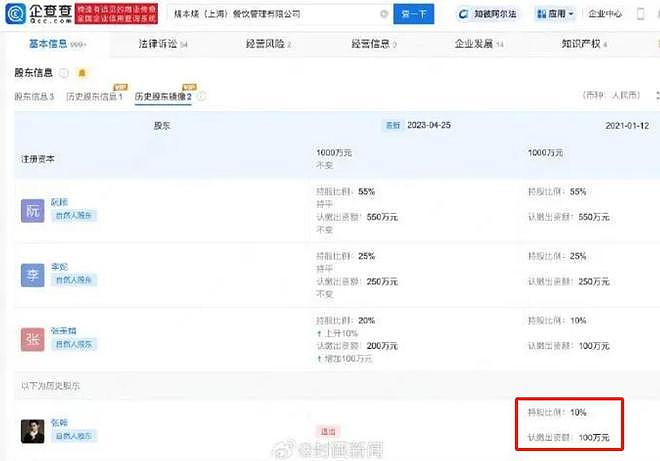Click 自然人股东 tag in the pink 张 row
The image size is (660, 461).
tap(74, 344)
